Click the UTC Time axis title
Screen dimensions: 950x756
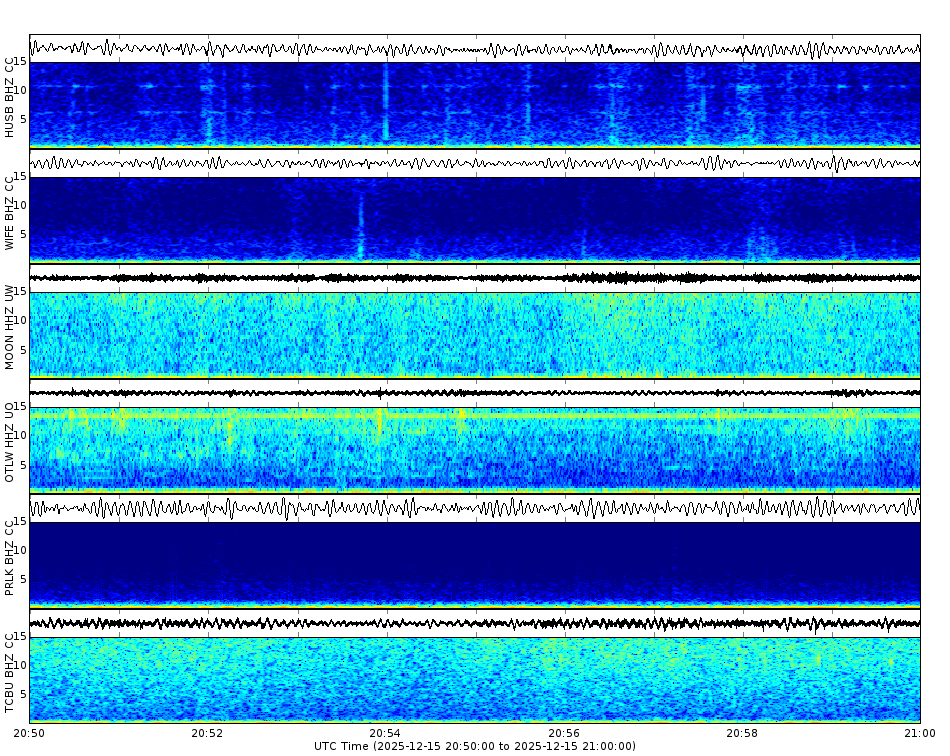[x=475, y=746]
